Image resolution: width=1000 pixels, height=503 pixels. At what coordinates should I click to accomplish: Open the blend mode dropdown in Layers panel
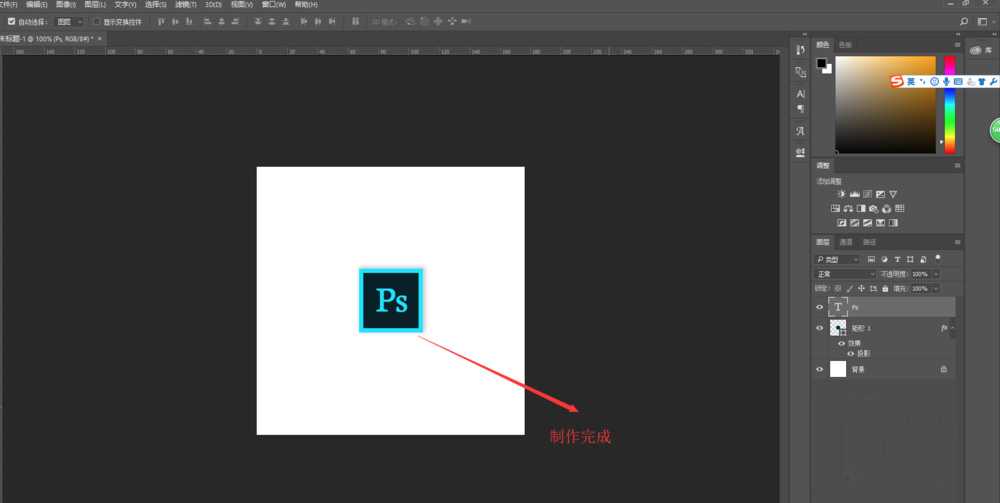click(845, 274)
